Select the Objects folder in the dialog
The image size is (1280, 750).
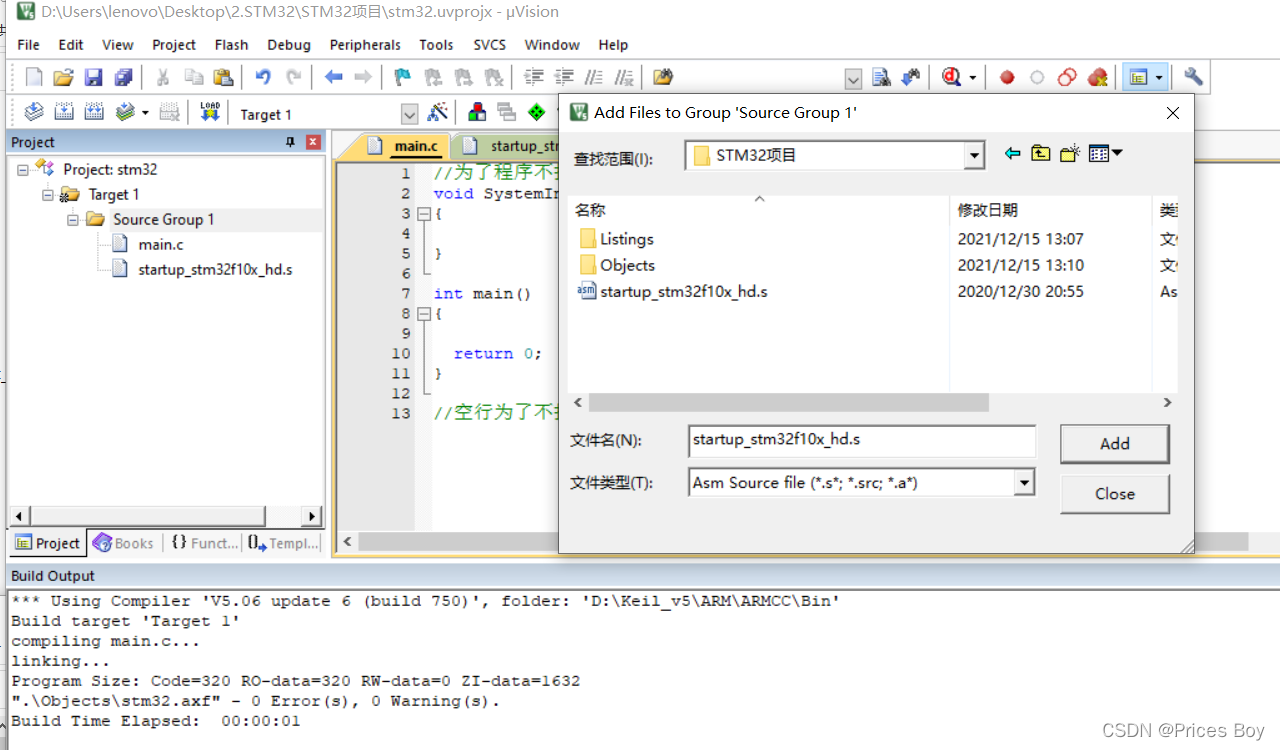click(617, 265)
